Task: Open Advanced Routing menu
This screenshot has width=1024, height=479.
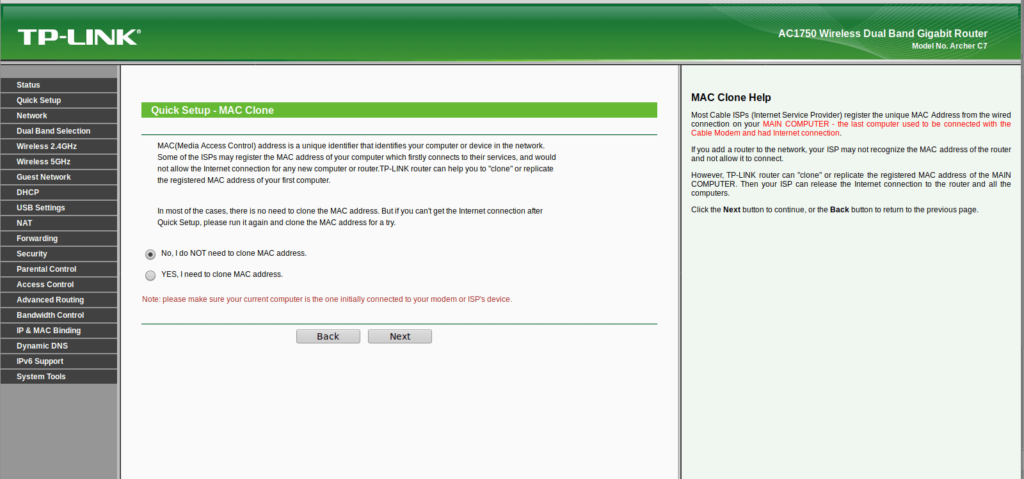Action: (59, 300)
